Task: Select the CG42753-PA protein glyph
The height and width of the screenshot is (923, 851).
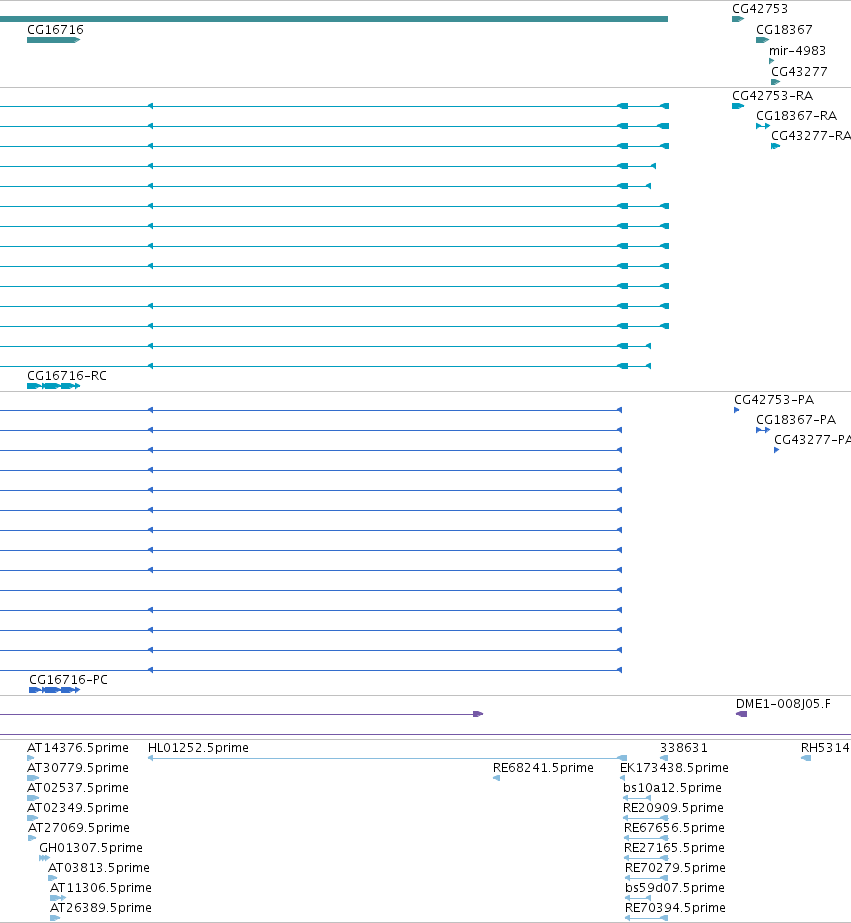Action: (x=736, y=410)
